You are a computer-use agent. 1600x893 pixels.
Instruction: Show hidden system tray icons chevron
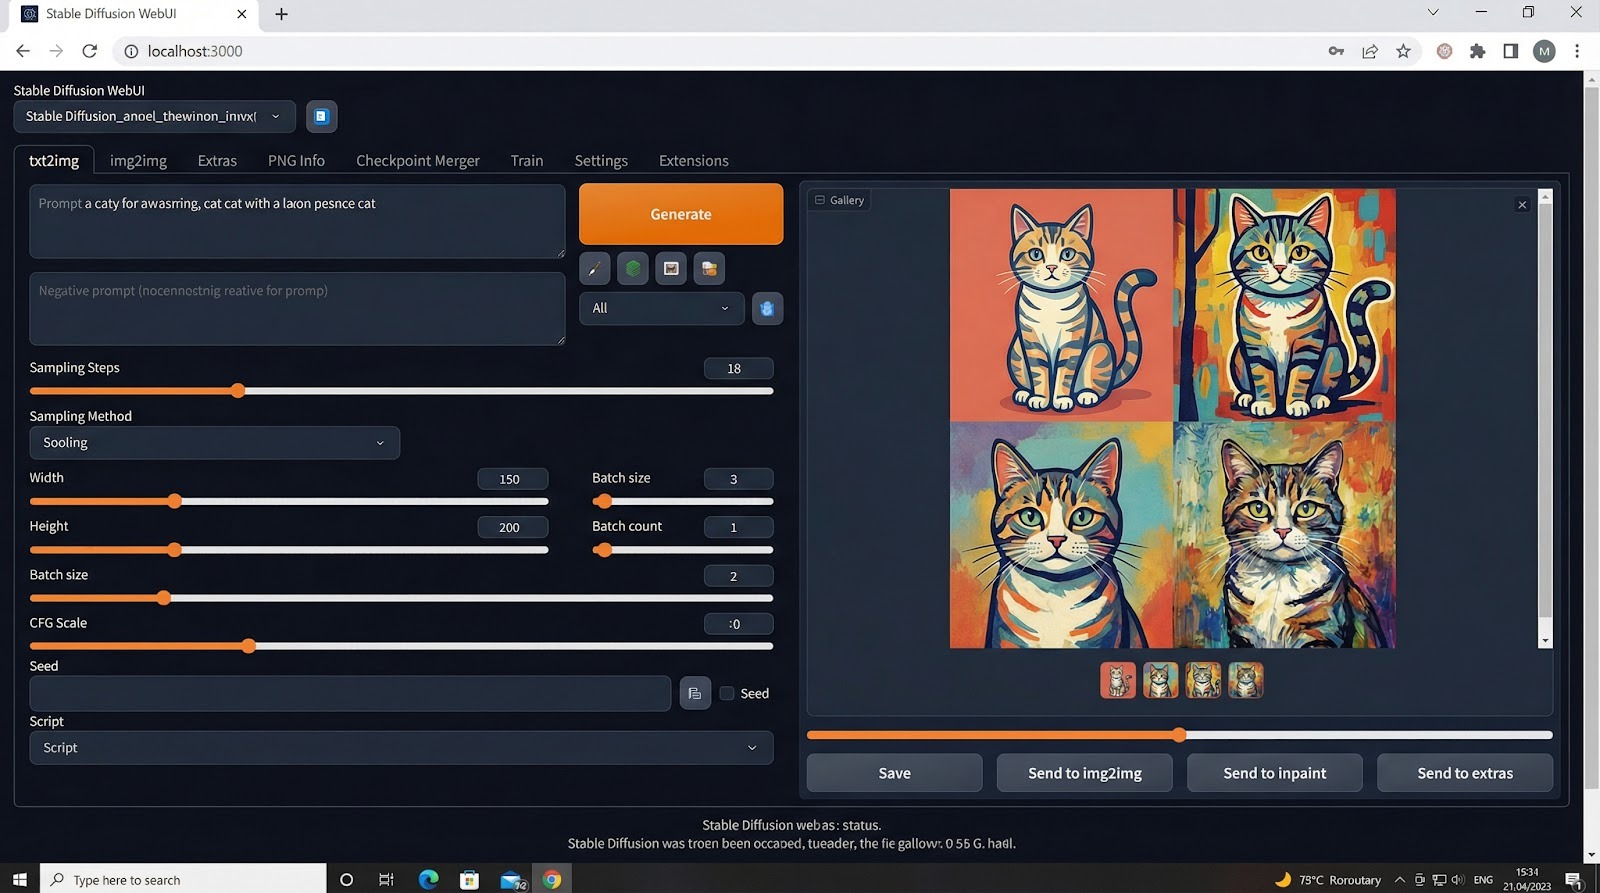[1399, 880]
